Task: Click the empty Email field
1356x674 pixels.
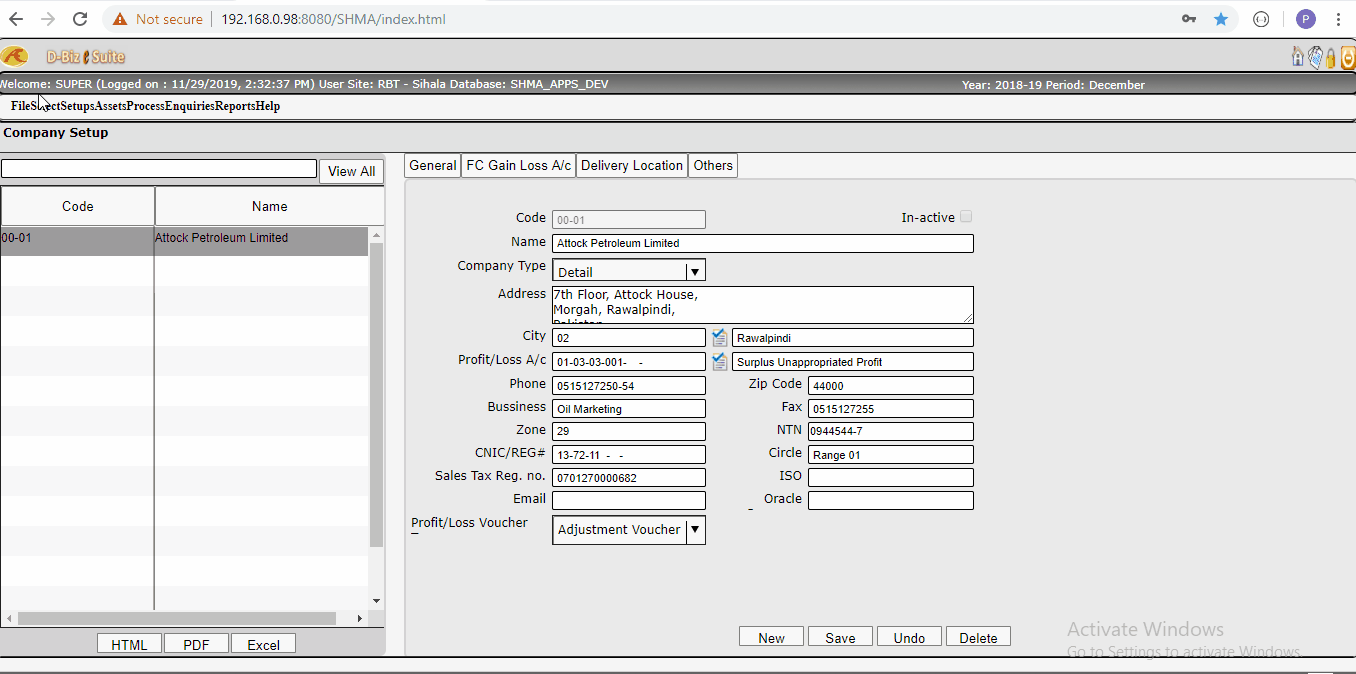Action: point(629,500)
